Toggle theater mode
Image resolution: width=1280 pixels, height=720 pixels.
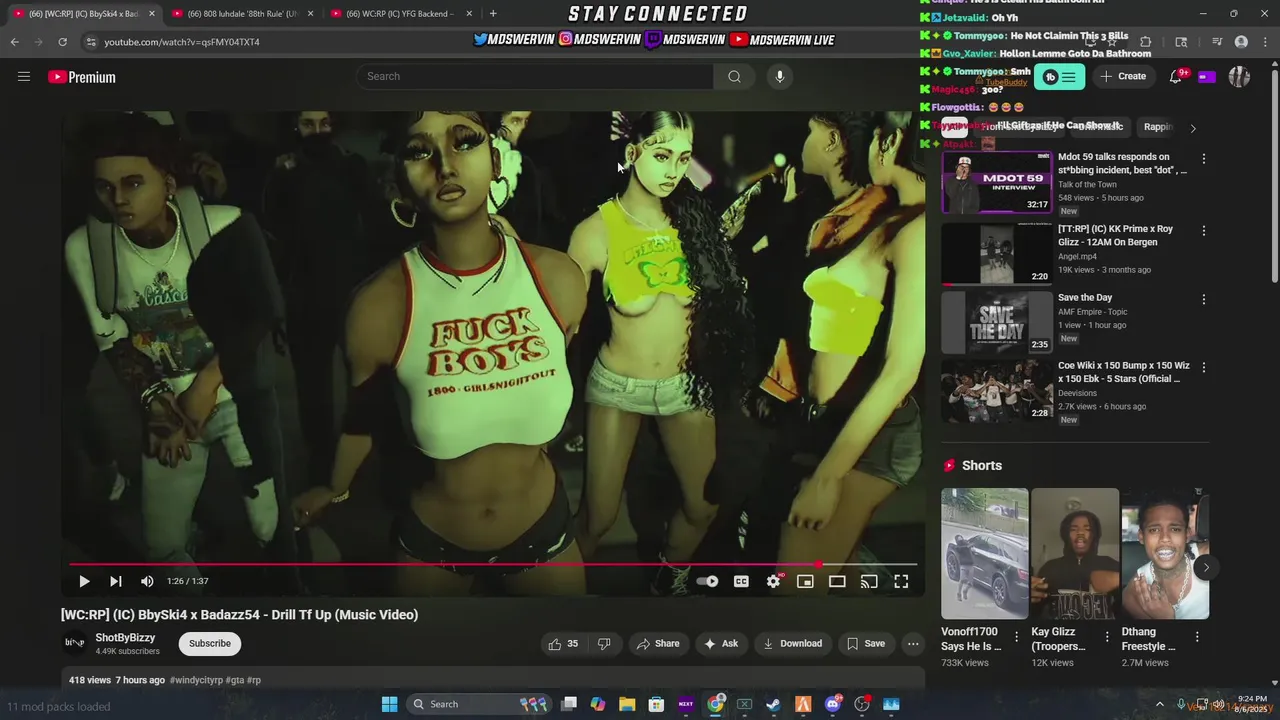837,581
